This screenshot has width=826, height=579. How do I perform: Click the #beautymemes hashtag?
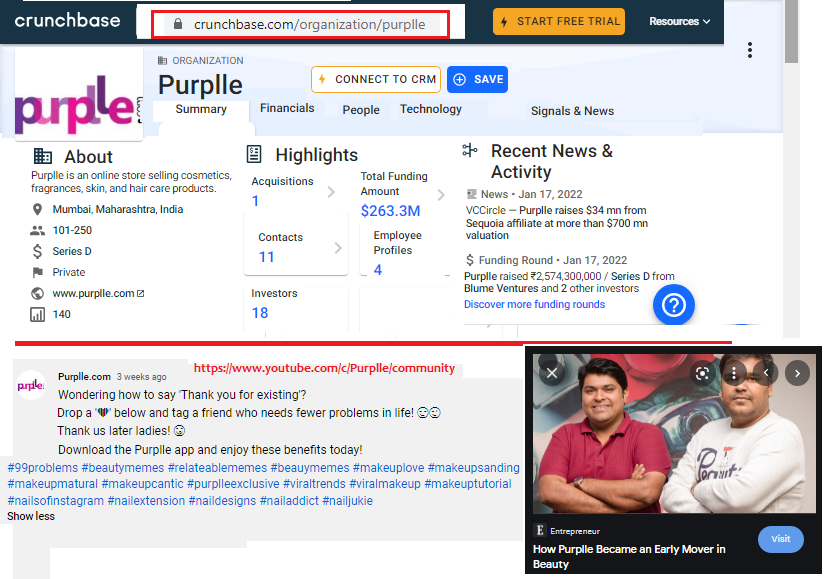123,468
